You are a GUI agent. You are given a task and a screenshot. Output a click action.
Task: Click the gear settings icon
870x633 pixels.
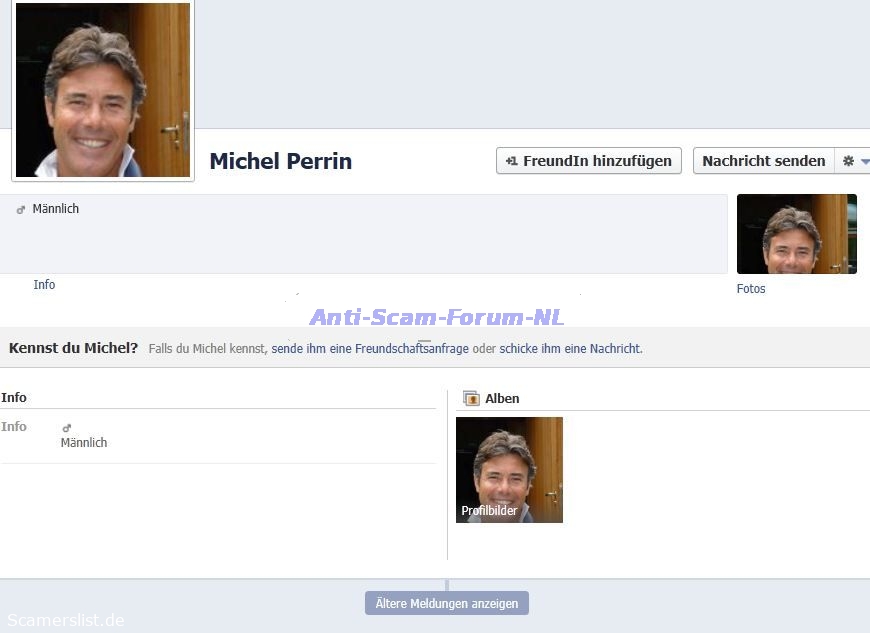(x=849, y=161)
